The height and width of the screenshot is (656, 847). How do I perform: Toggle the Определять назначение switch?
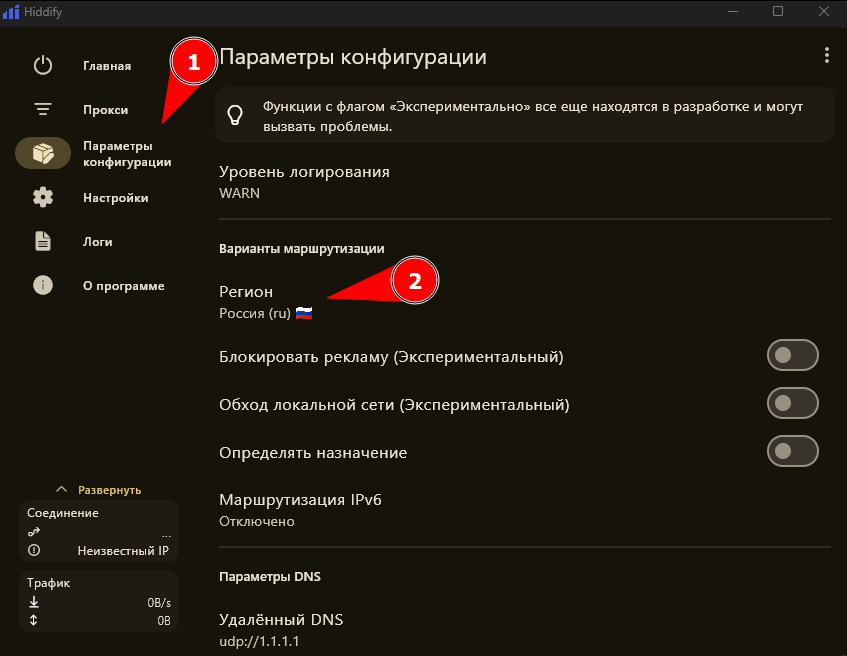pos(792,451)
